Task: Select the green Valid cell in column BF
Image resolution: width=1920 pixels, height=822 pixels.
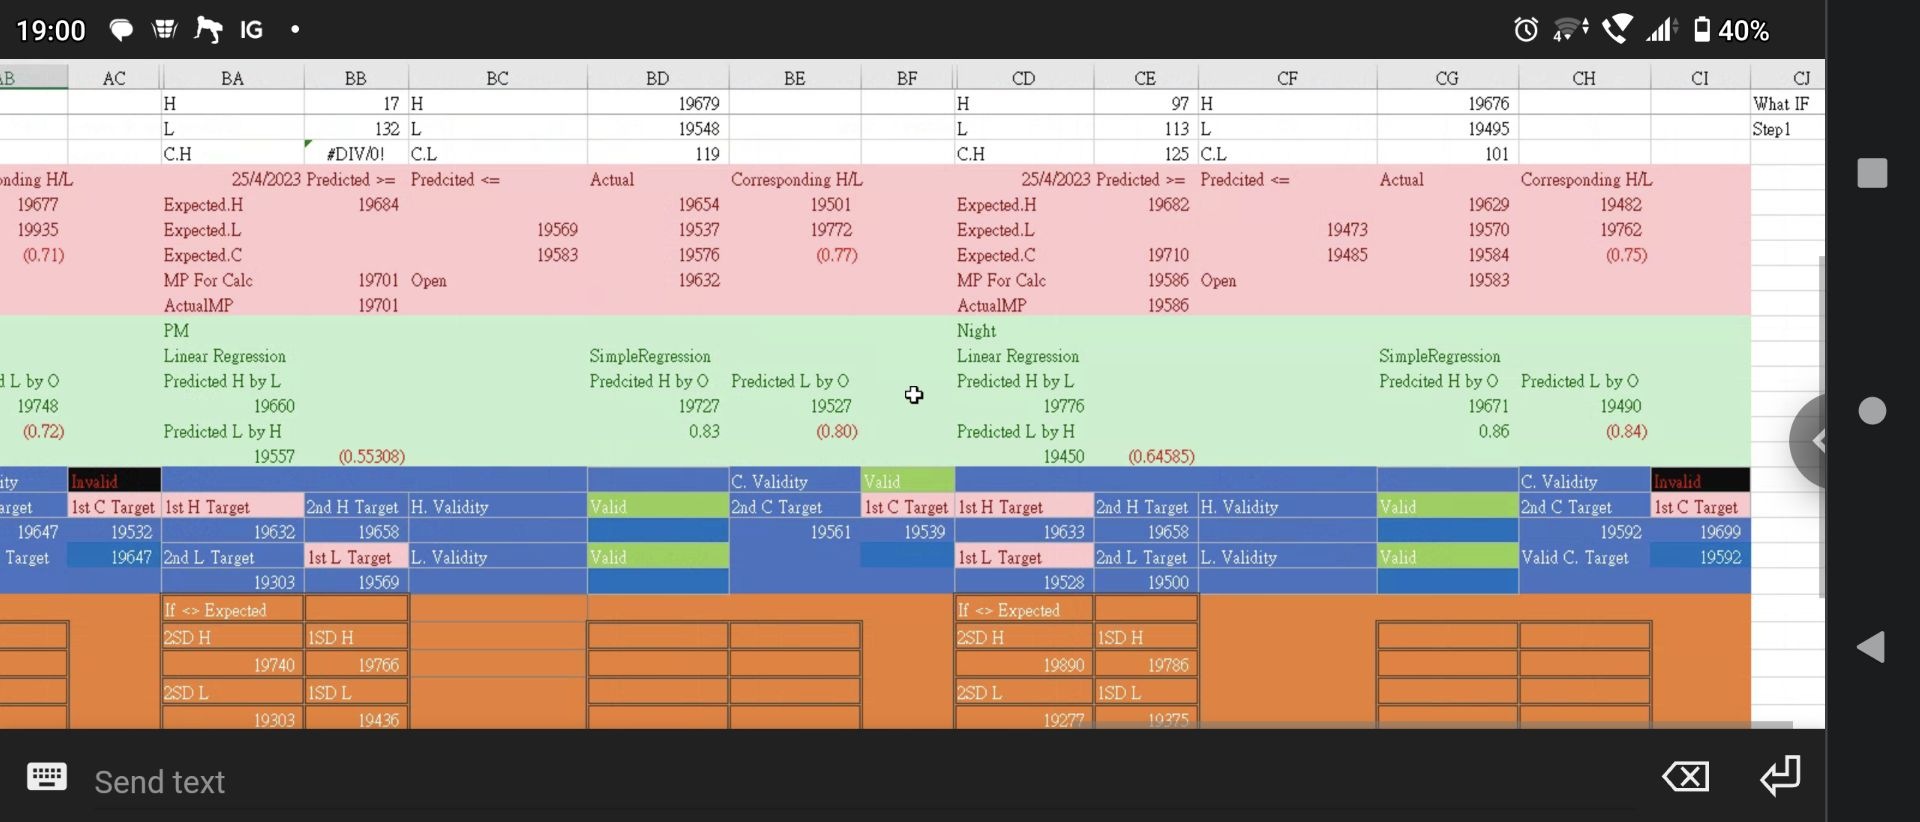Action: [906, 481]
